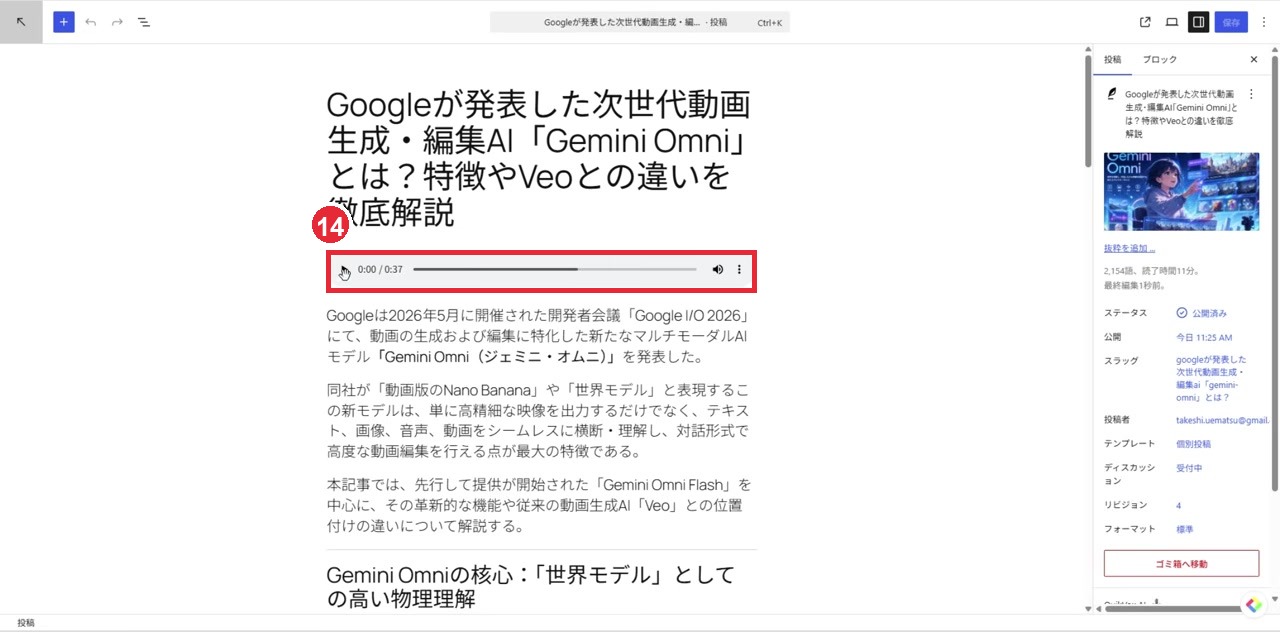Click the 保存 save button
Screen dimensions: 1280x632
click(1231, 22)
